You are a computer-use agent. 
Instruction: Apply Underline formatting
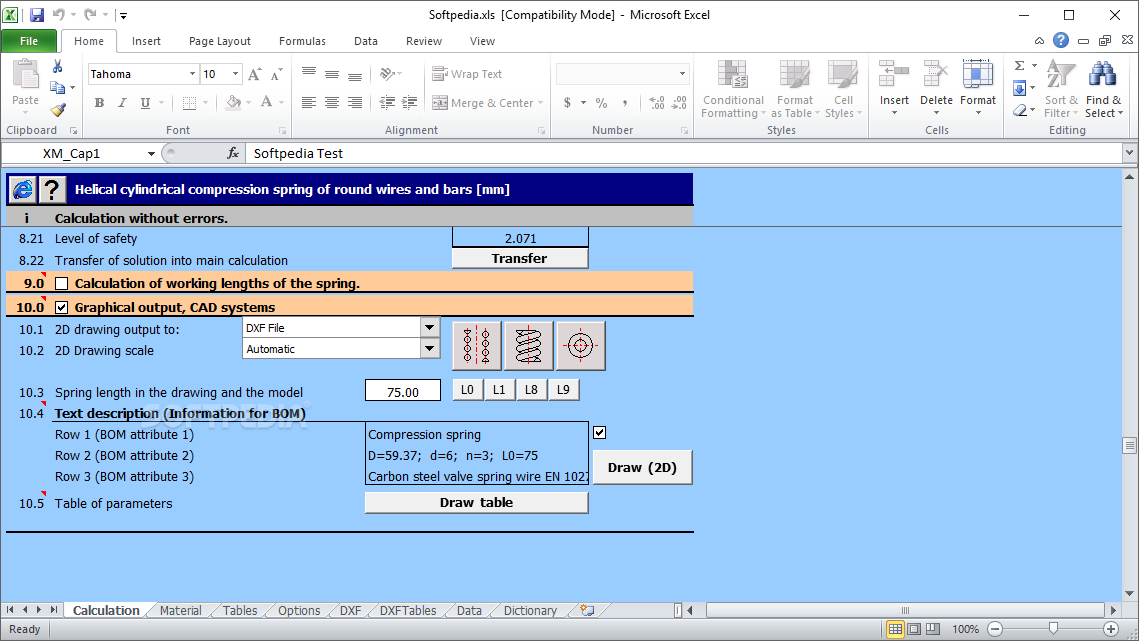coord(145,103)
